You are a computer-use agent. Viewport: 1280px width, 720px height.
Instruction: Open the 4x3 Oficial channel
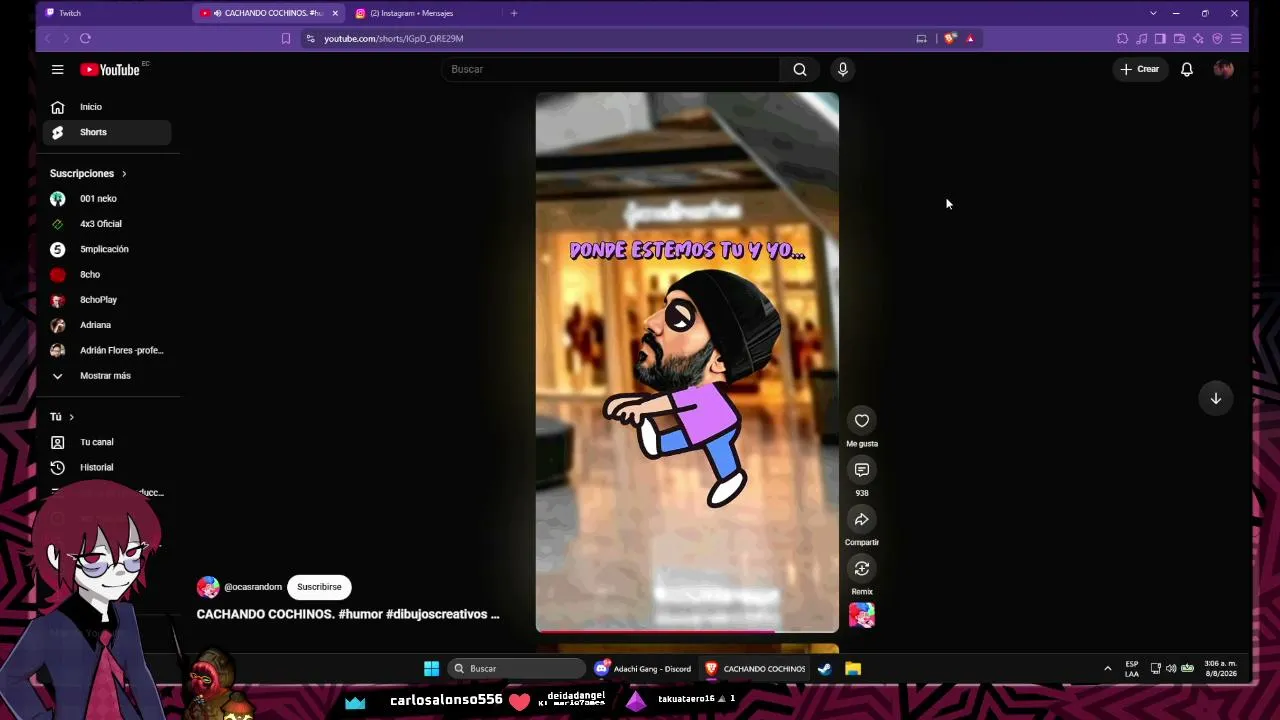tap(107, 224)
